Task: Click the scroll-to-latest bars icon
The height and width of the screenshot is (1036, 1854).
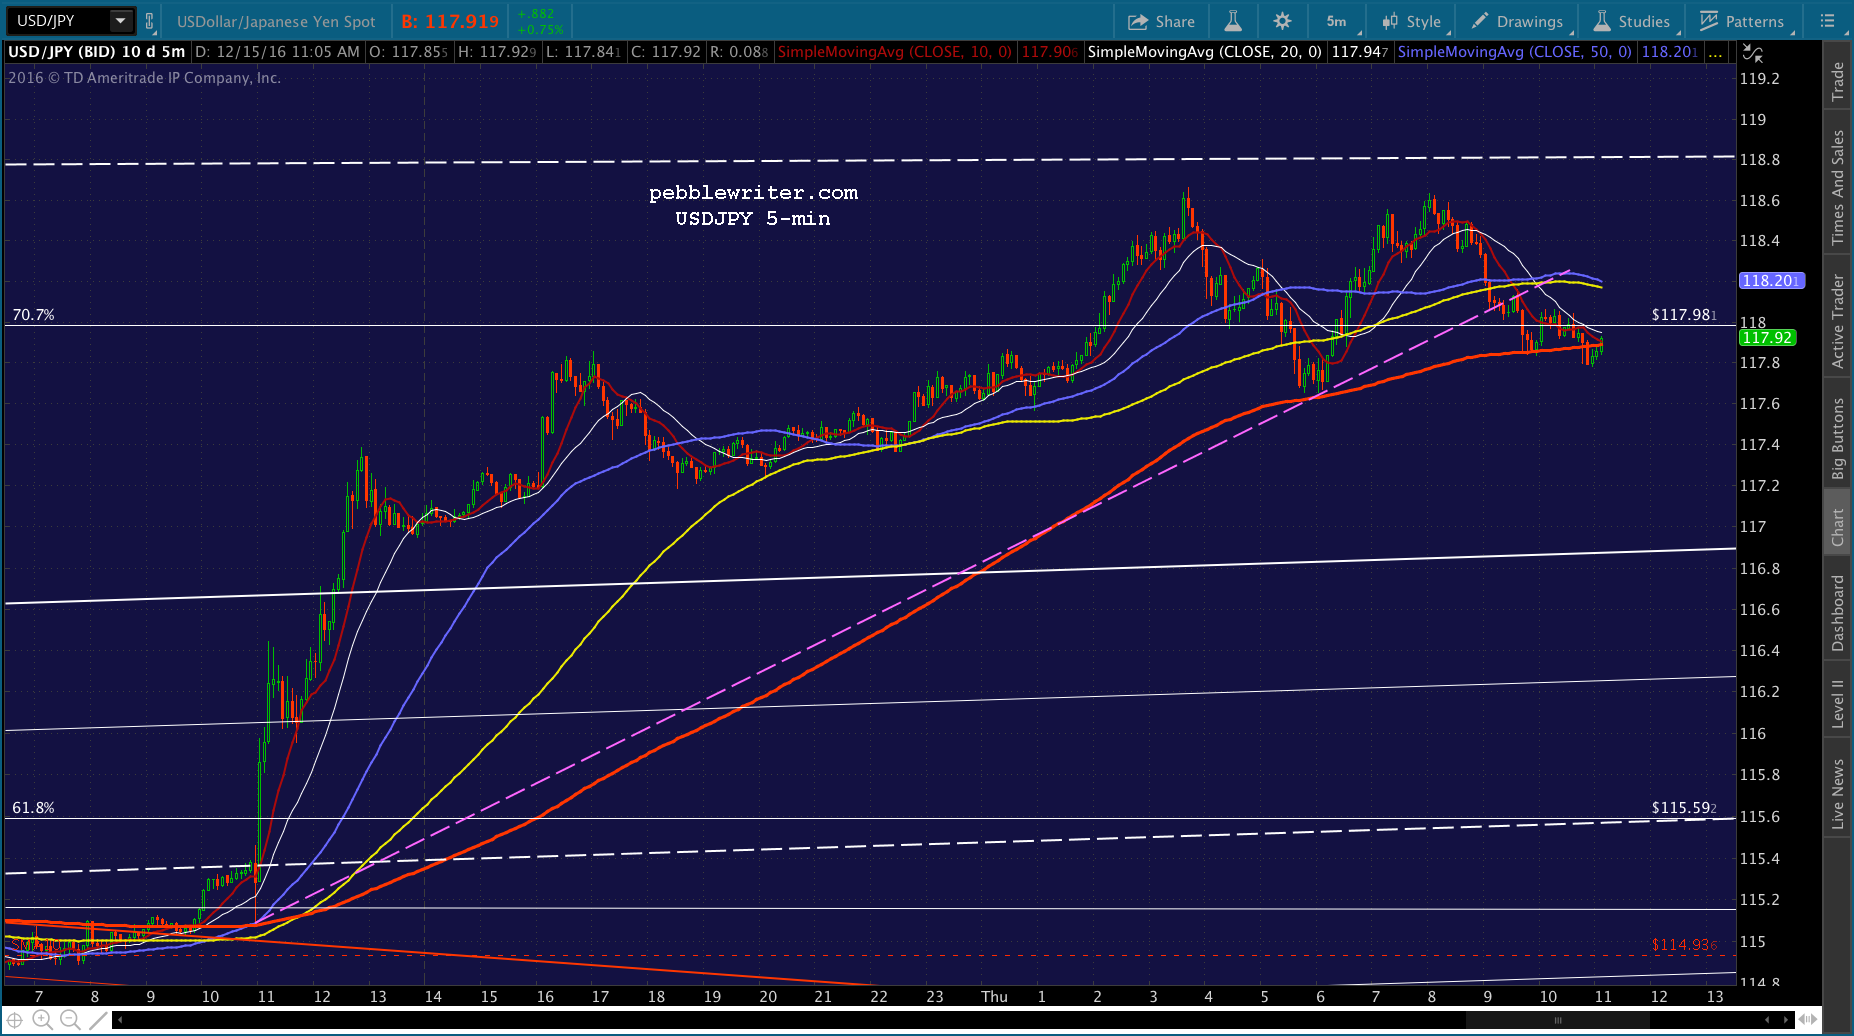Action: coord(1809,1020)
